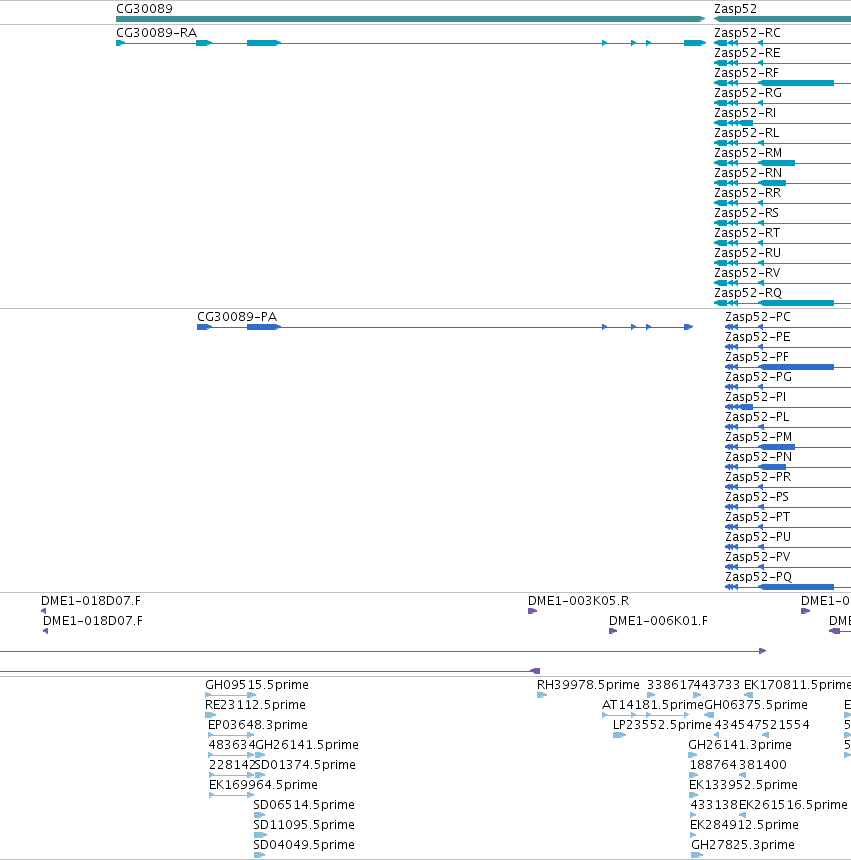Viewport: 851px width, 860px height.
Task: Select CDS label Zasp52-PM
Action: coord(758,437)
